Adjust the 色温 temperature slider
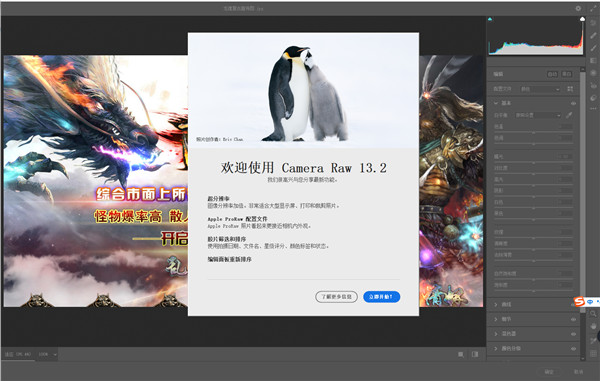Viewport: 600px width, 381px height. pyautogui.click(x=534, y=133)
